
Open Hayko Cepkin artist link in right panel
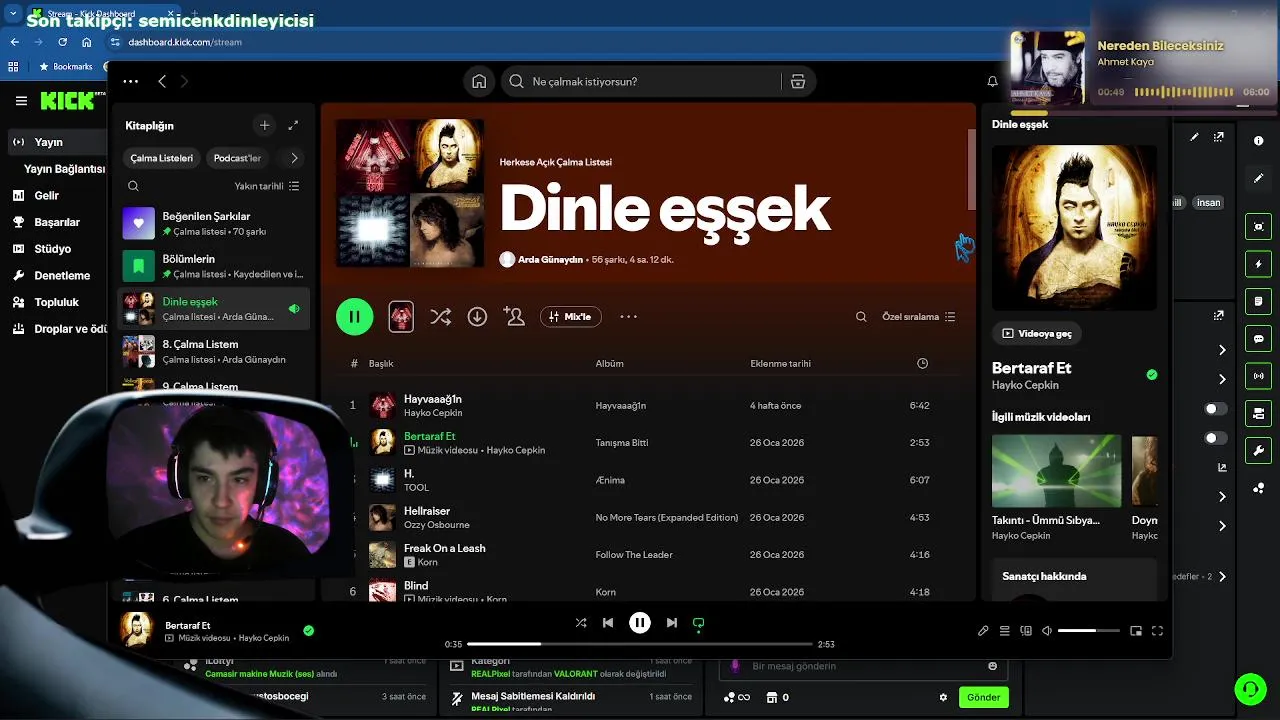coord(1025,385)
